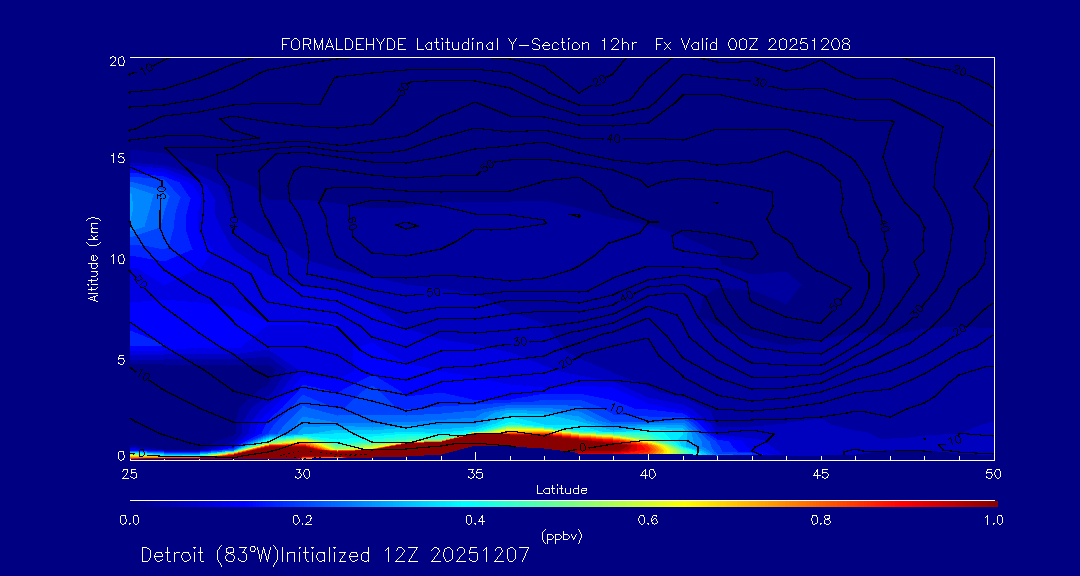Click latitude tick label 30 on x-axis
The image size is (1080, 576).
[302, 473]
